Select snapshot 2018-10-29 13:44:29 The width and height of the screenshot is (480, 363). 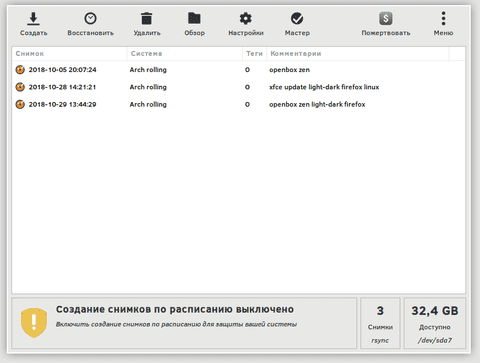tap(238, 104)
